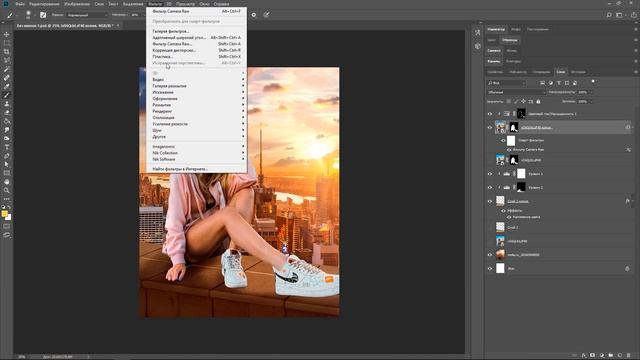The image size is (640, 360).
Task: Select the highlighted Brush tool in toolbar
Action: click(7, 95)
